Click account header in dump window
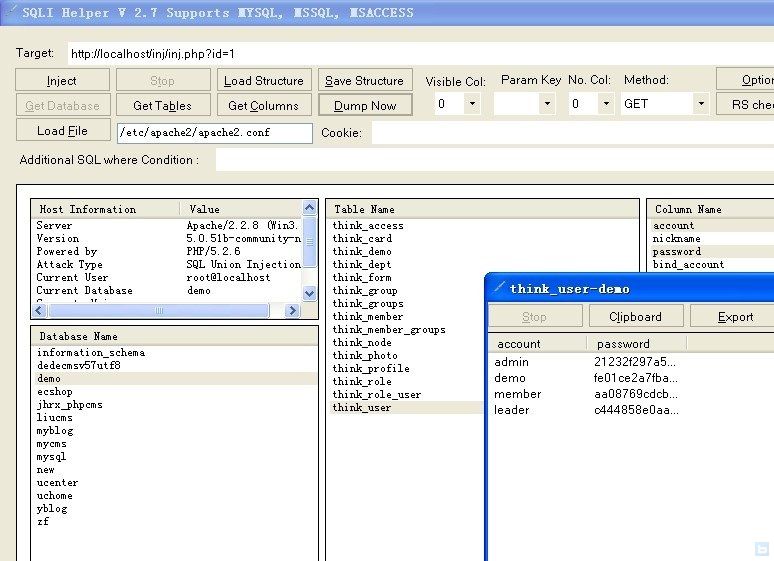This screenshot has width=774, height=561. point(538,344)
